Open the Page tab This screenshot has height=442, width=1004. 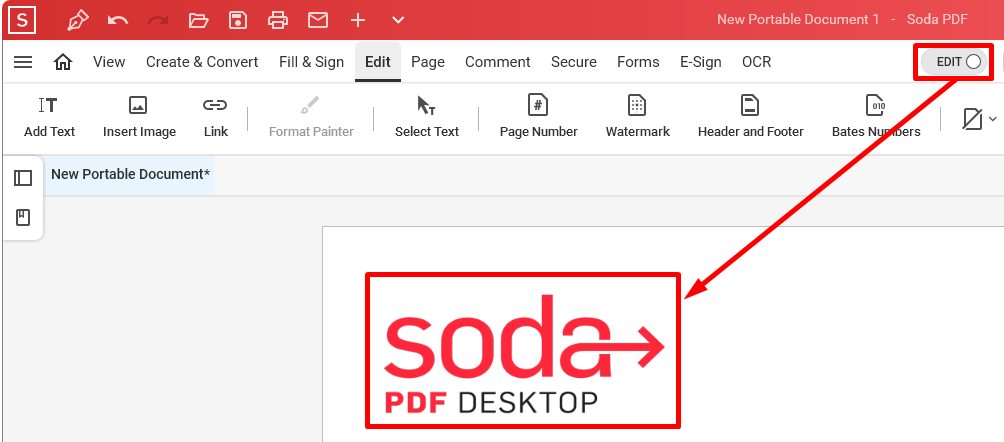click(x=428, y=62)
